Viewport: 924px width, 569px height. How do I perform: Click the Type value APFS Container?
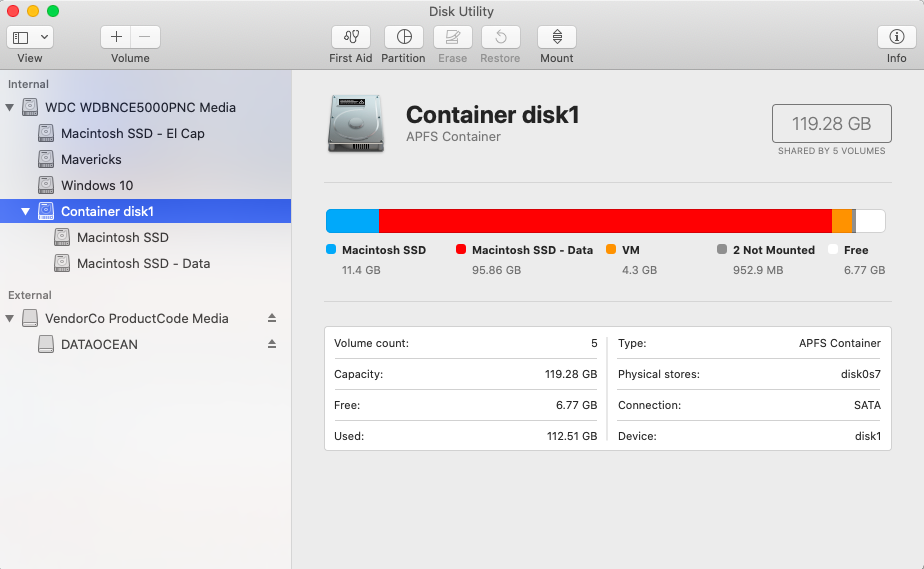(840, 343)
